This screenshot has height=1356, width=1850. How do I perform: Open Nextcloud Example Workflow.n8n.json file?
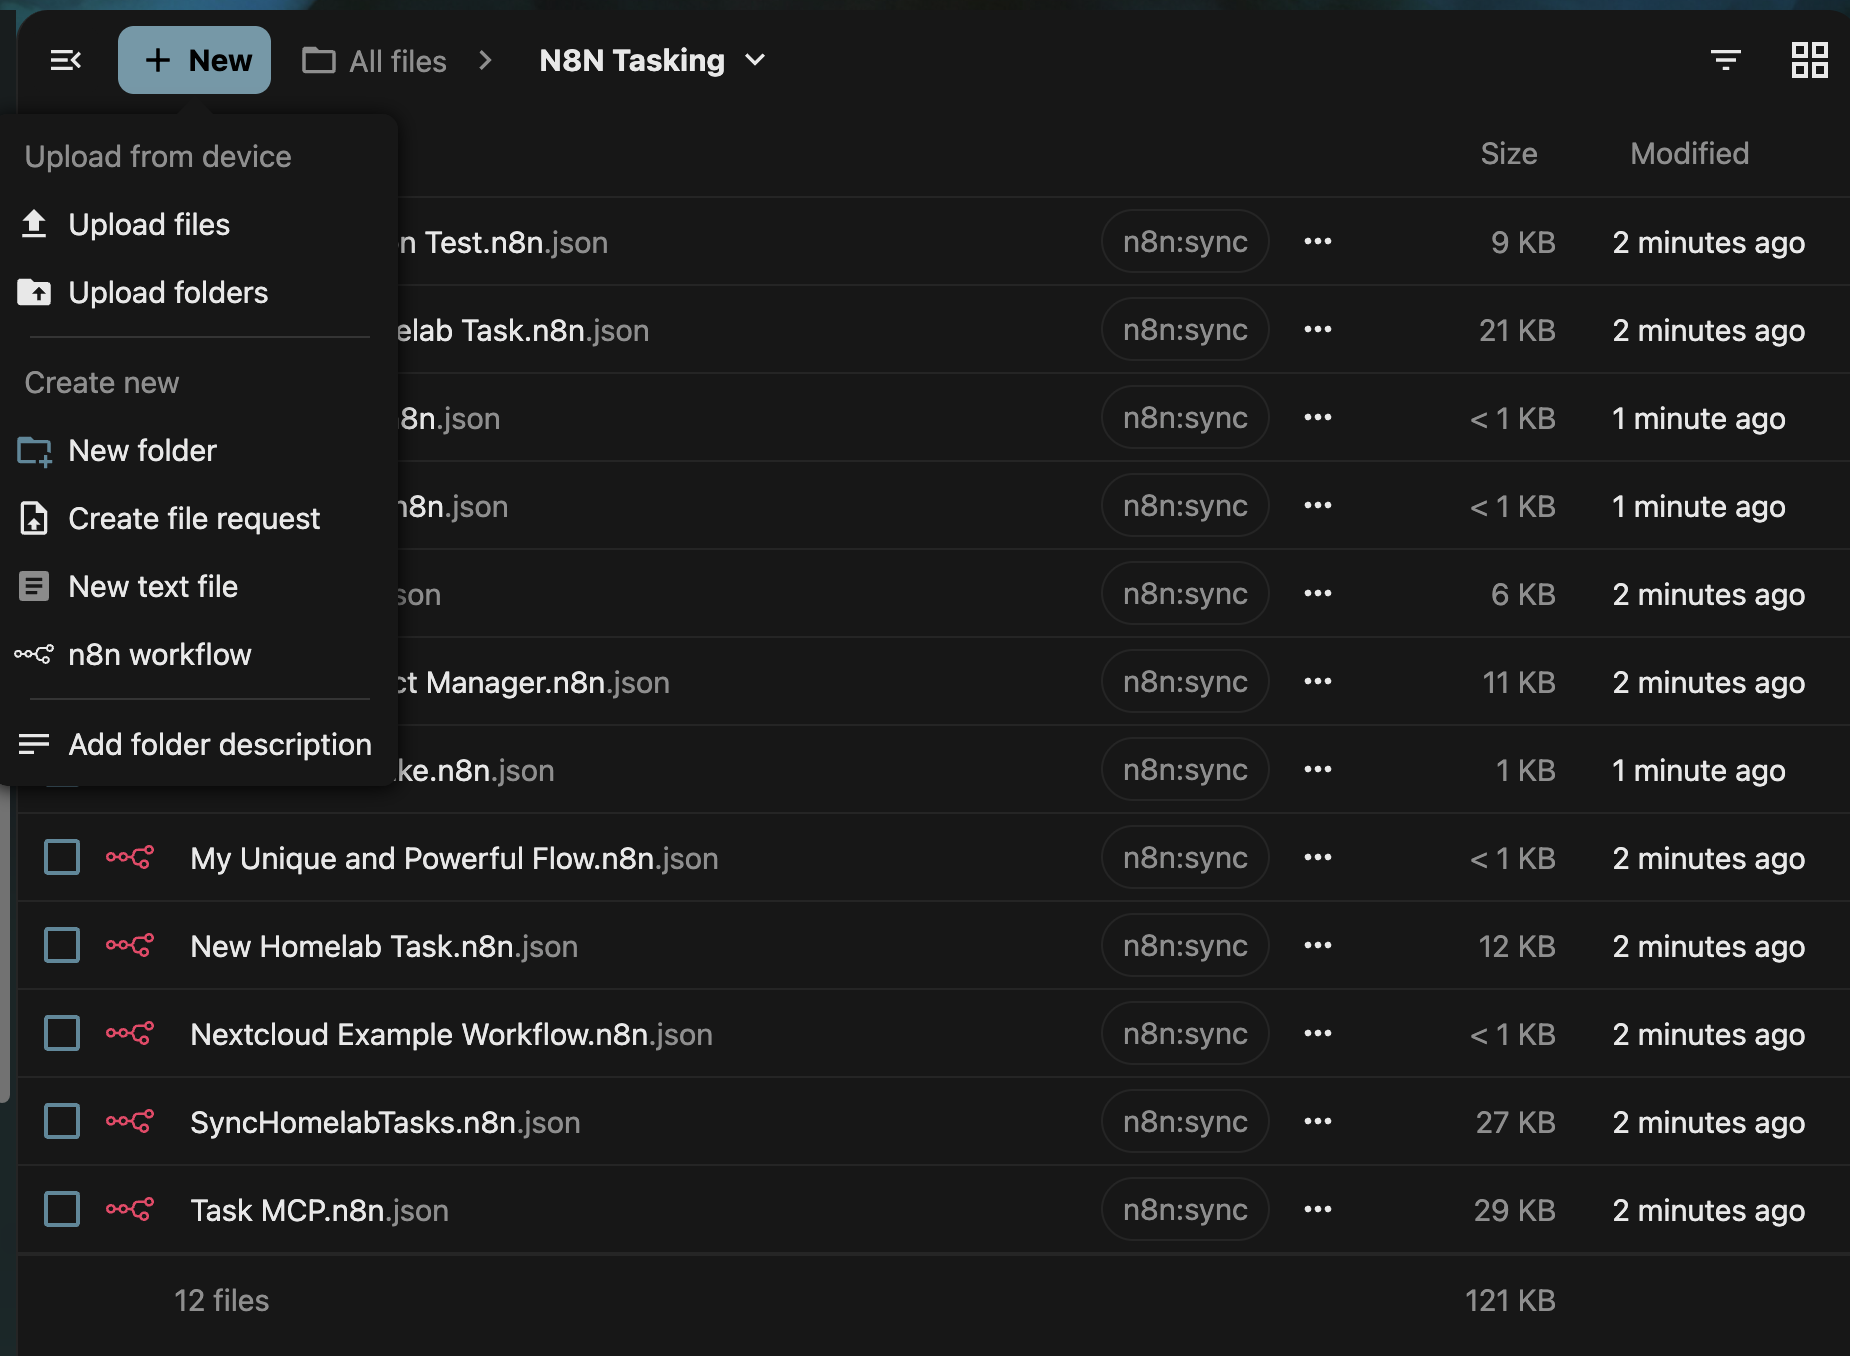pyautogui.click(x=451, y=1034)
